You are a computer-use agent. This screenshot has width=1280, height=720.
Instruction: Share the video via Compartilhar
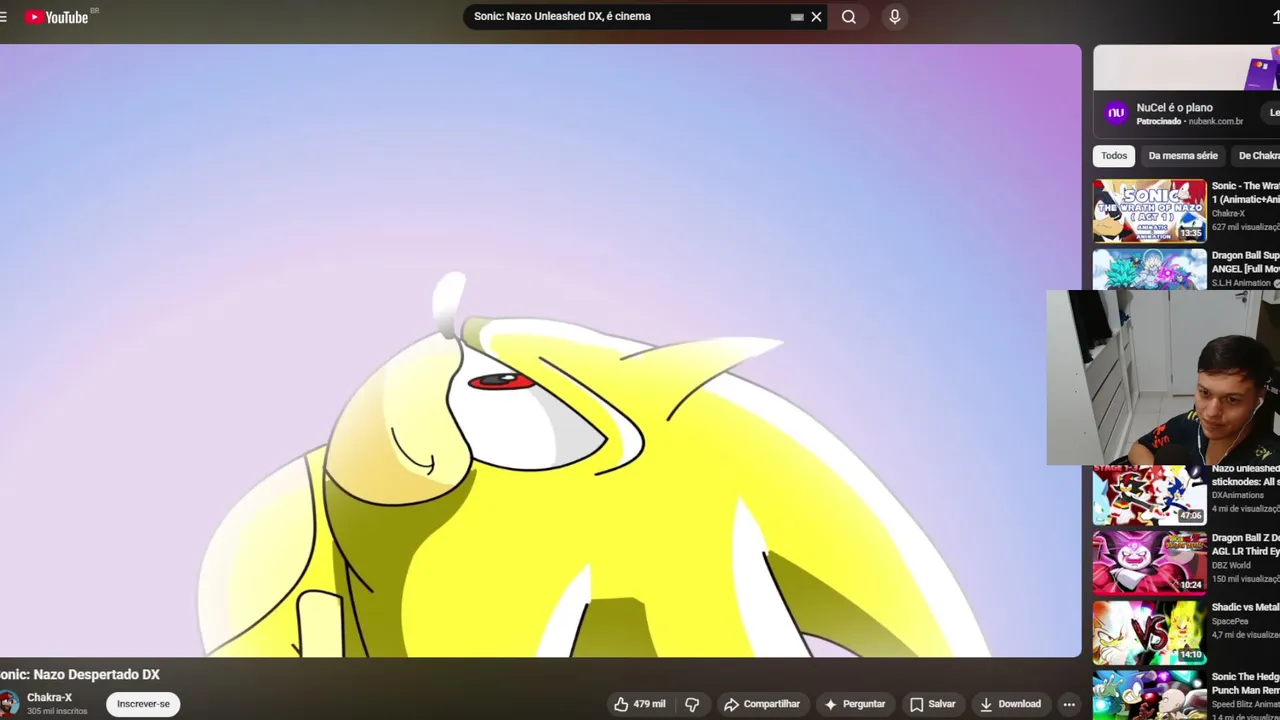click(762, 704)
